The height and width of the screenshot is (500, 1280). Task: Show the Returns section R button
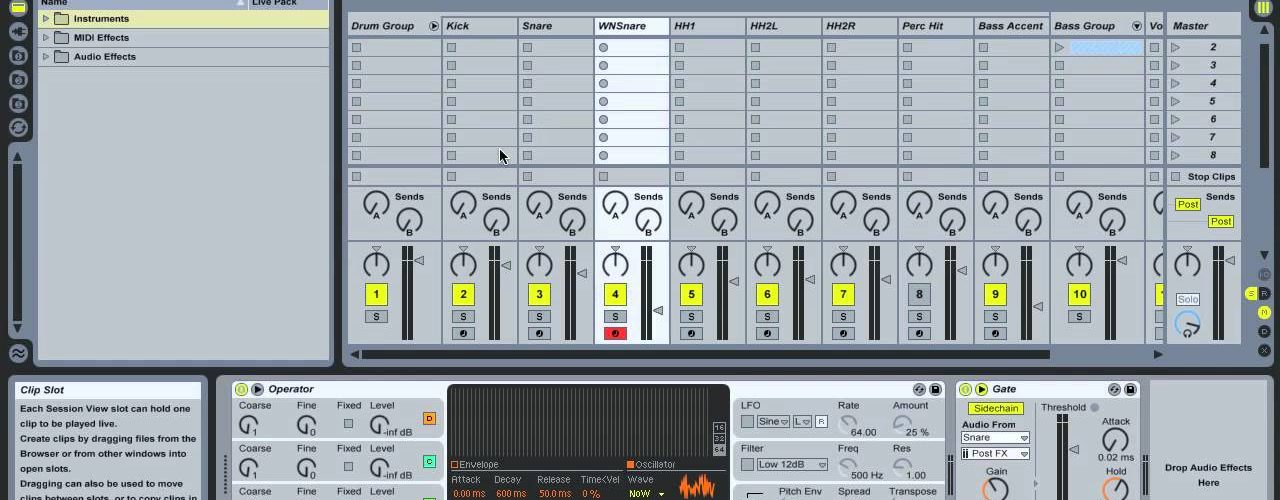tap(1264, 293)
